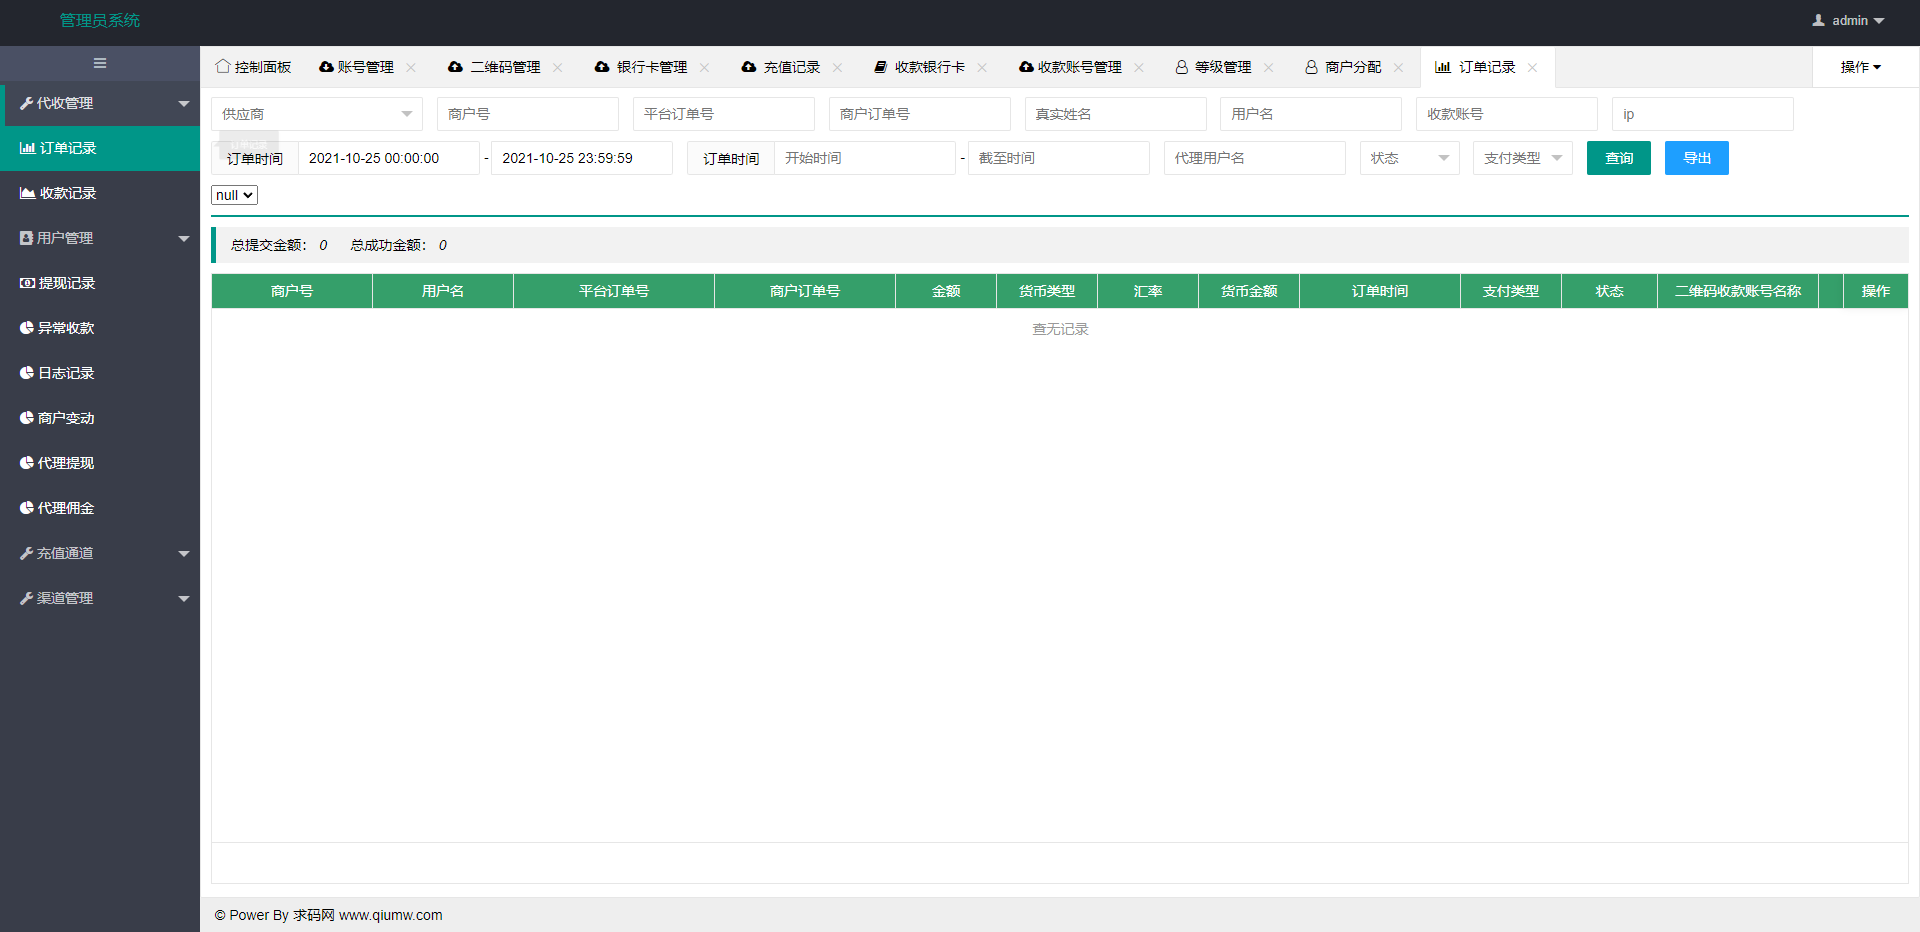The width and height of the screenshot is (1920, 932).
Task: Click the user icon on 商户分配 tab
Action: click(1311, 67)
